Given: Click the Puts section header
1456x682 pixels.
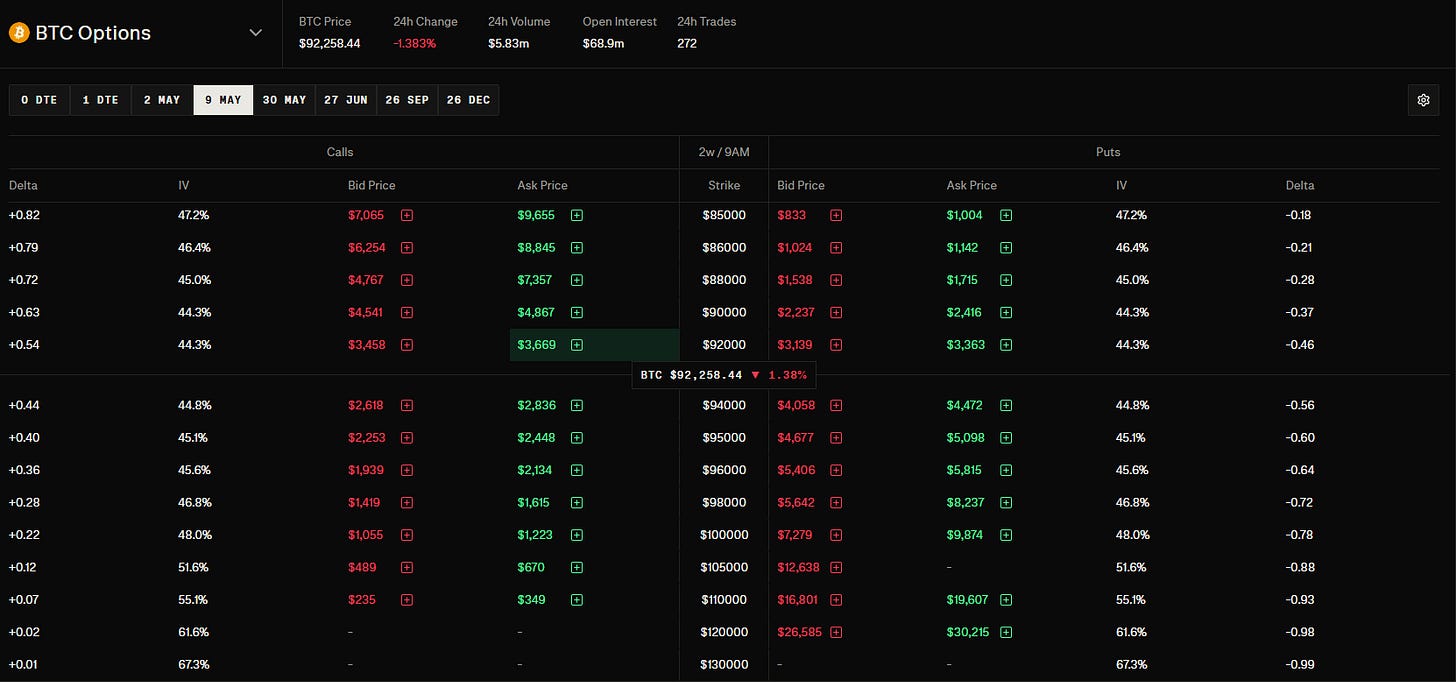Looking at the screenshot, I should [x=1108, y=152].
